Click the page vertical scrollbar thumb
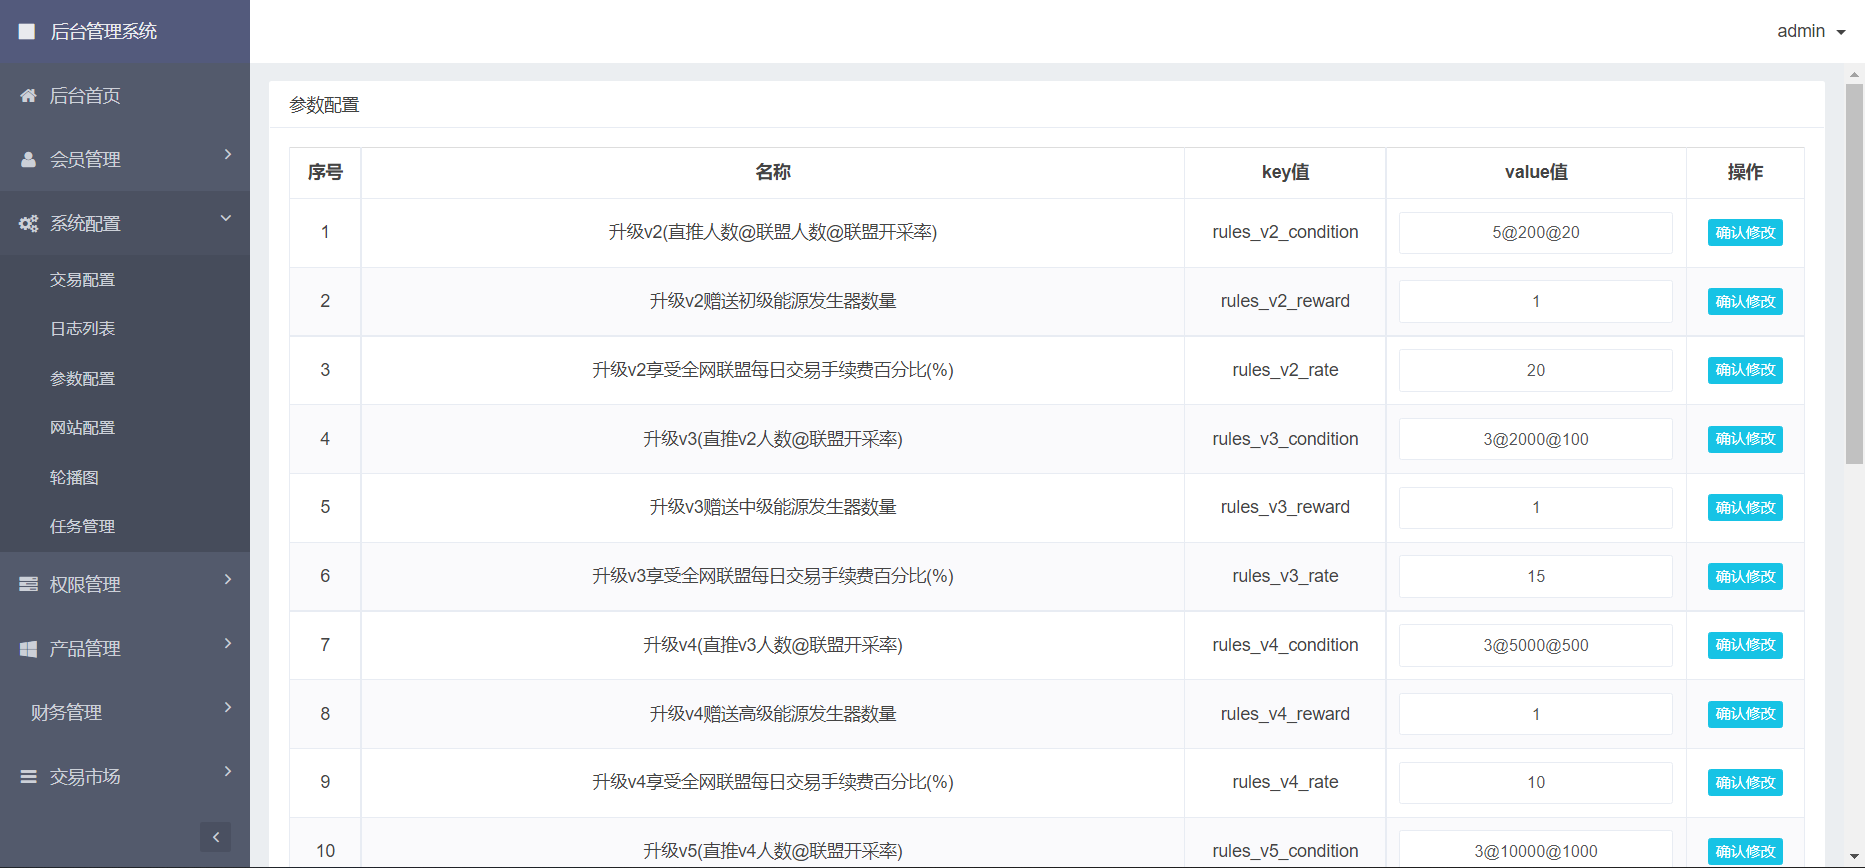1865x868 pixels. point(1855,273)
